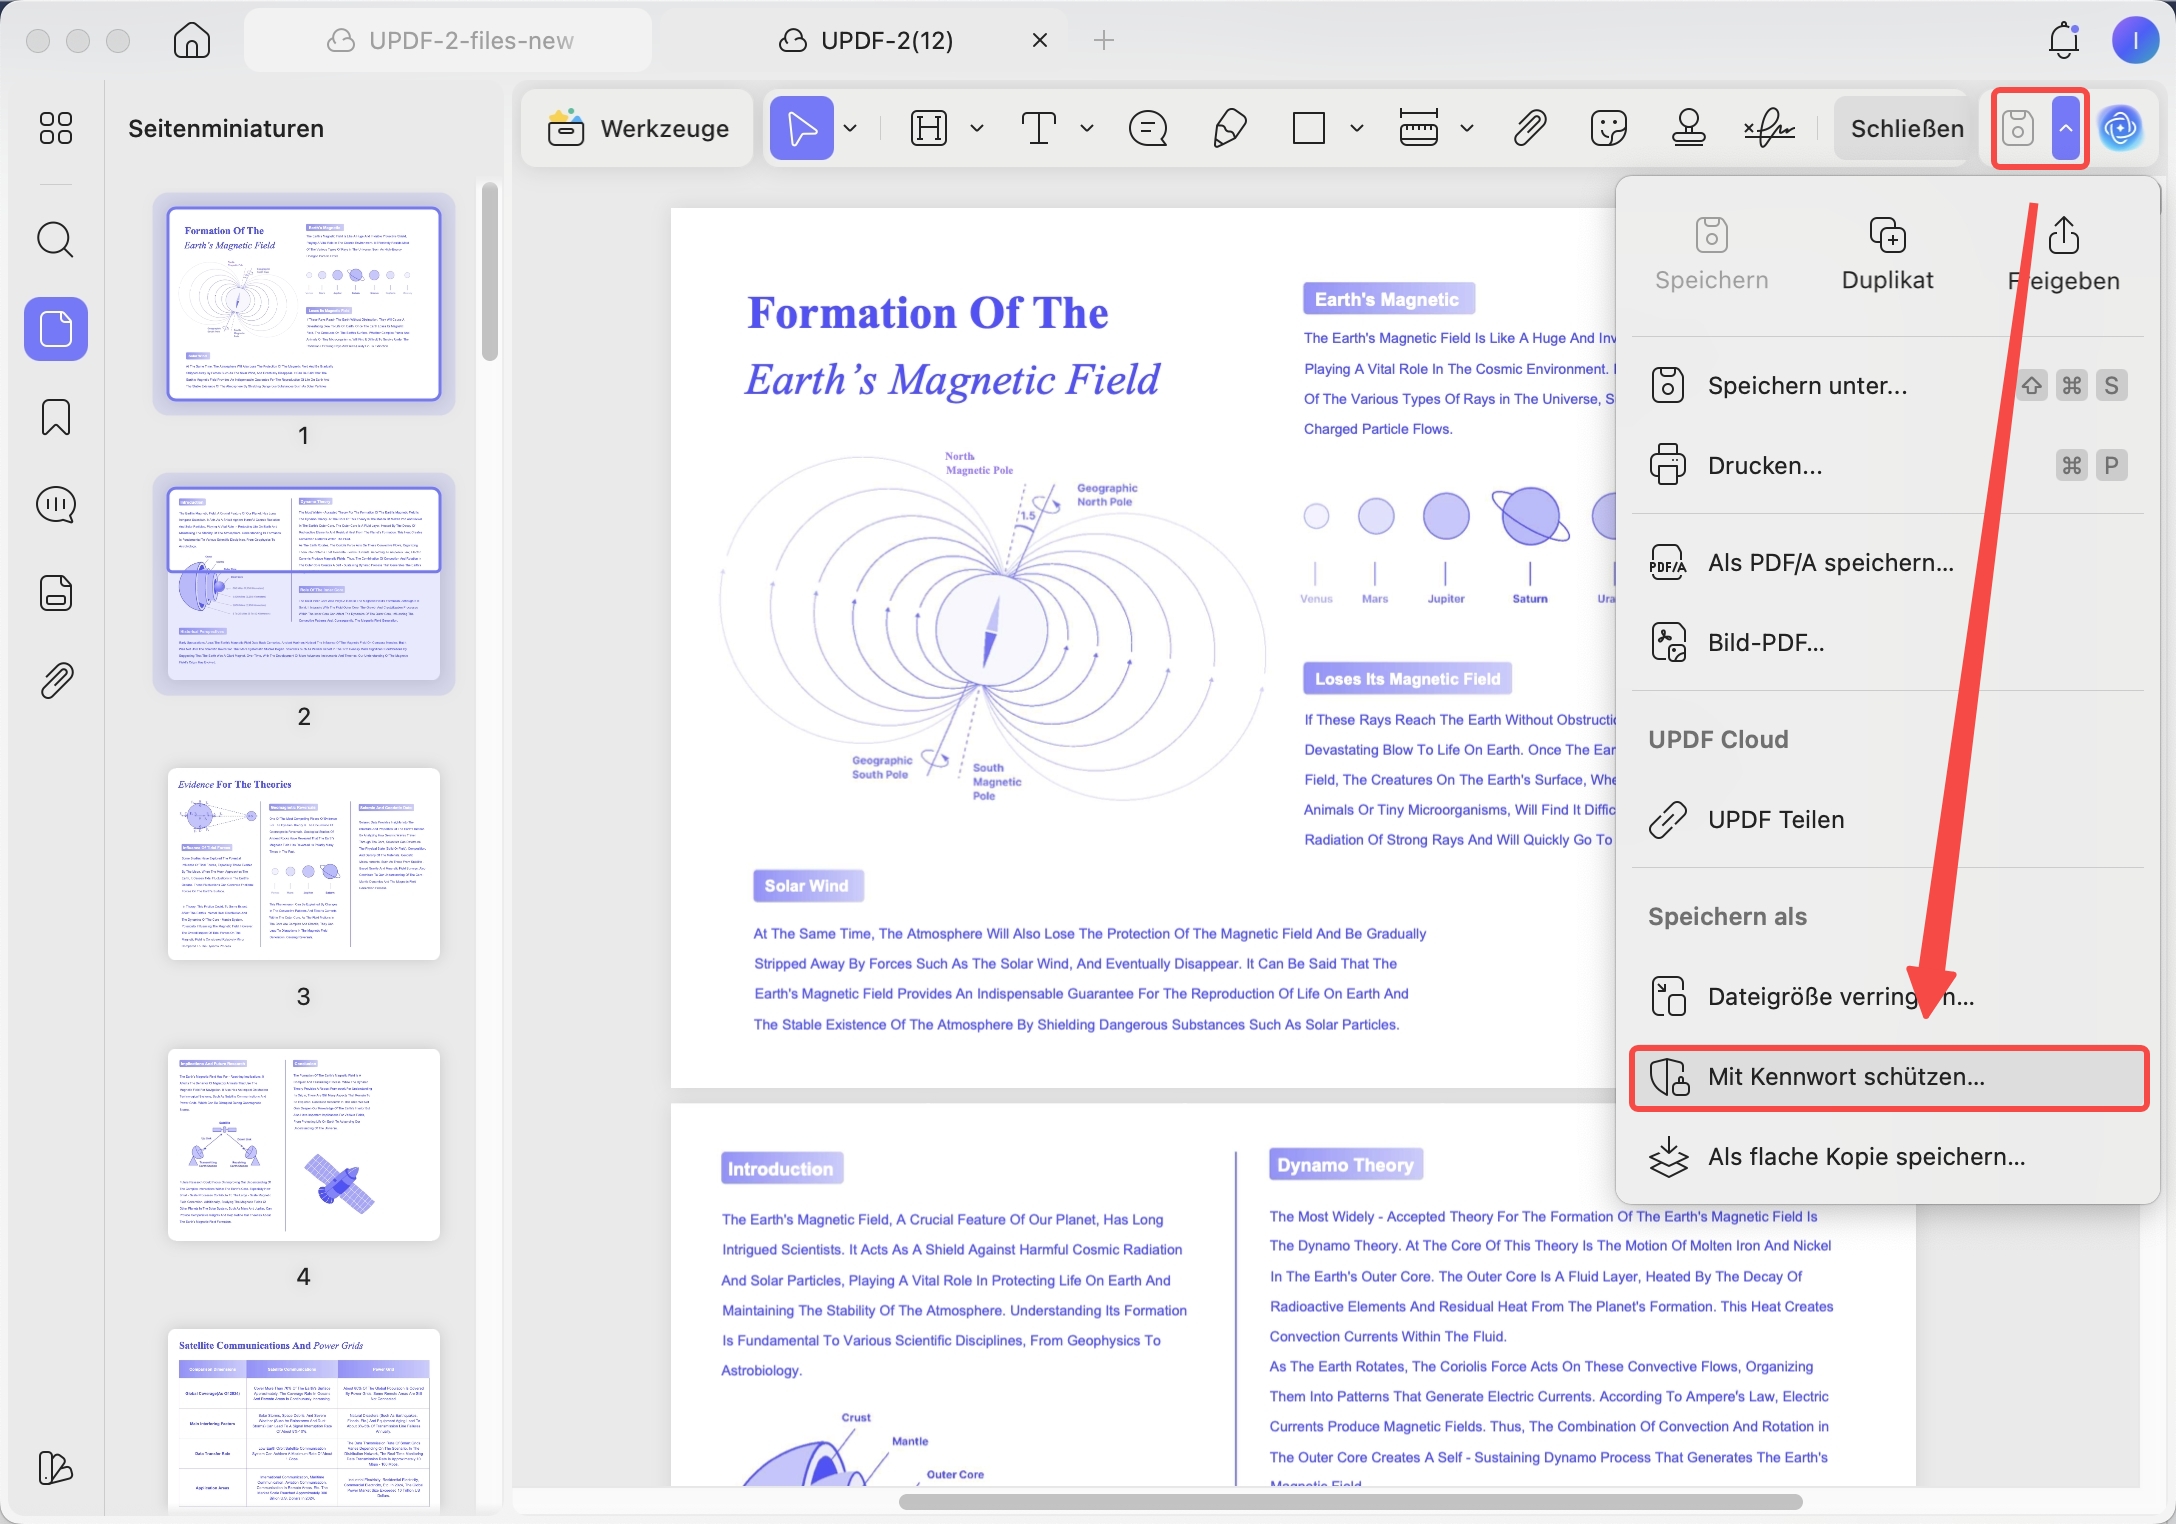Click the horizontal scrollbar at bottom
Screen dimensions: 2176x1524
(1350, 1501)
